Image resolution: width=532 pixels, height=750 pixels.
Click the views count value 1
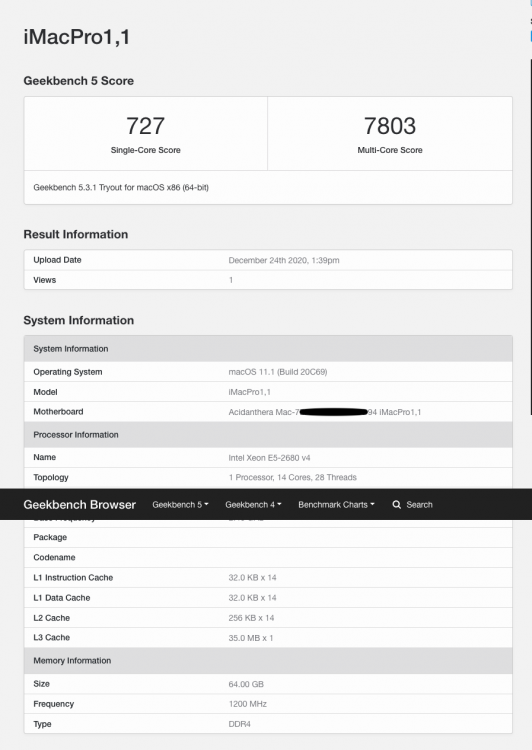pyautogui.click(x=231, y=280)
